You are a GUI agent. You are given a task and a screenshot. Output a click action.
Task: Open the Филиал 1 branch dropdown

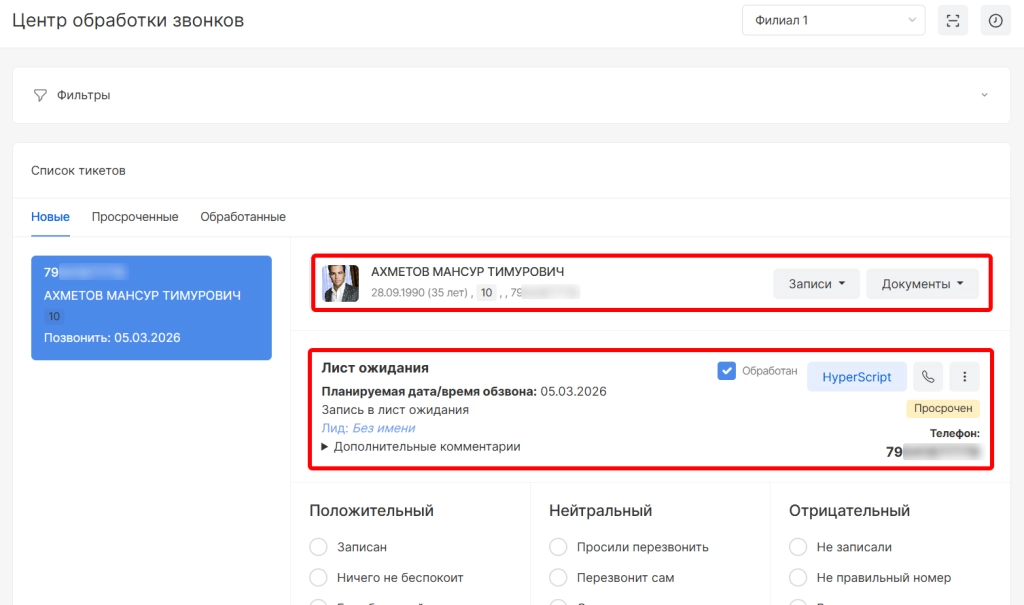(x=833, y=21)
